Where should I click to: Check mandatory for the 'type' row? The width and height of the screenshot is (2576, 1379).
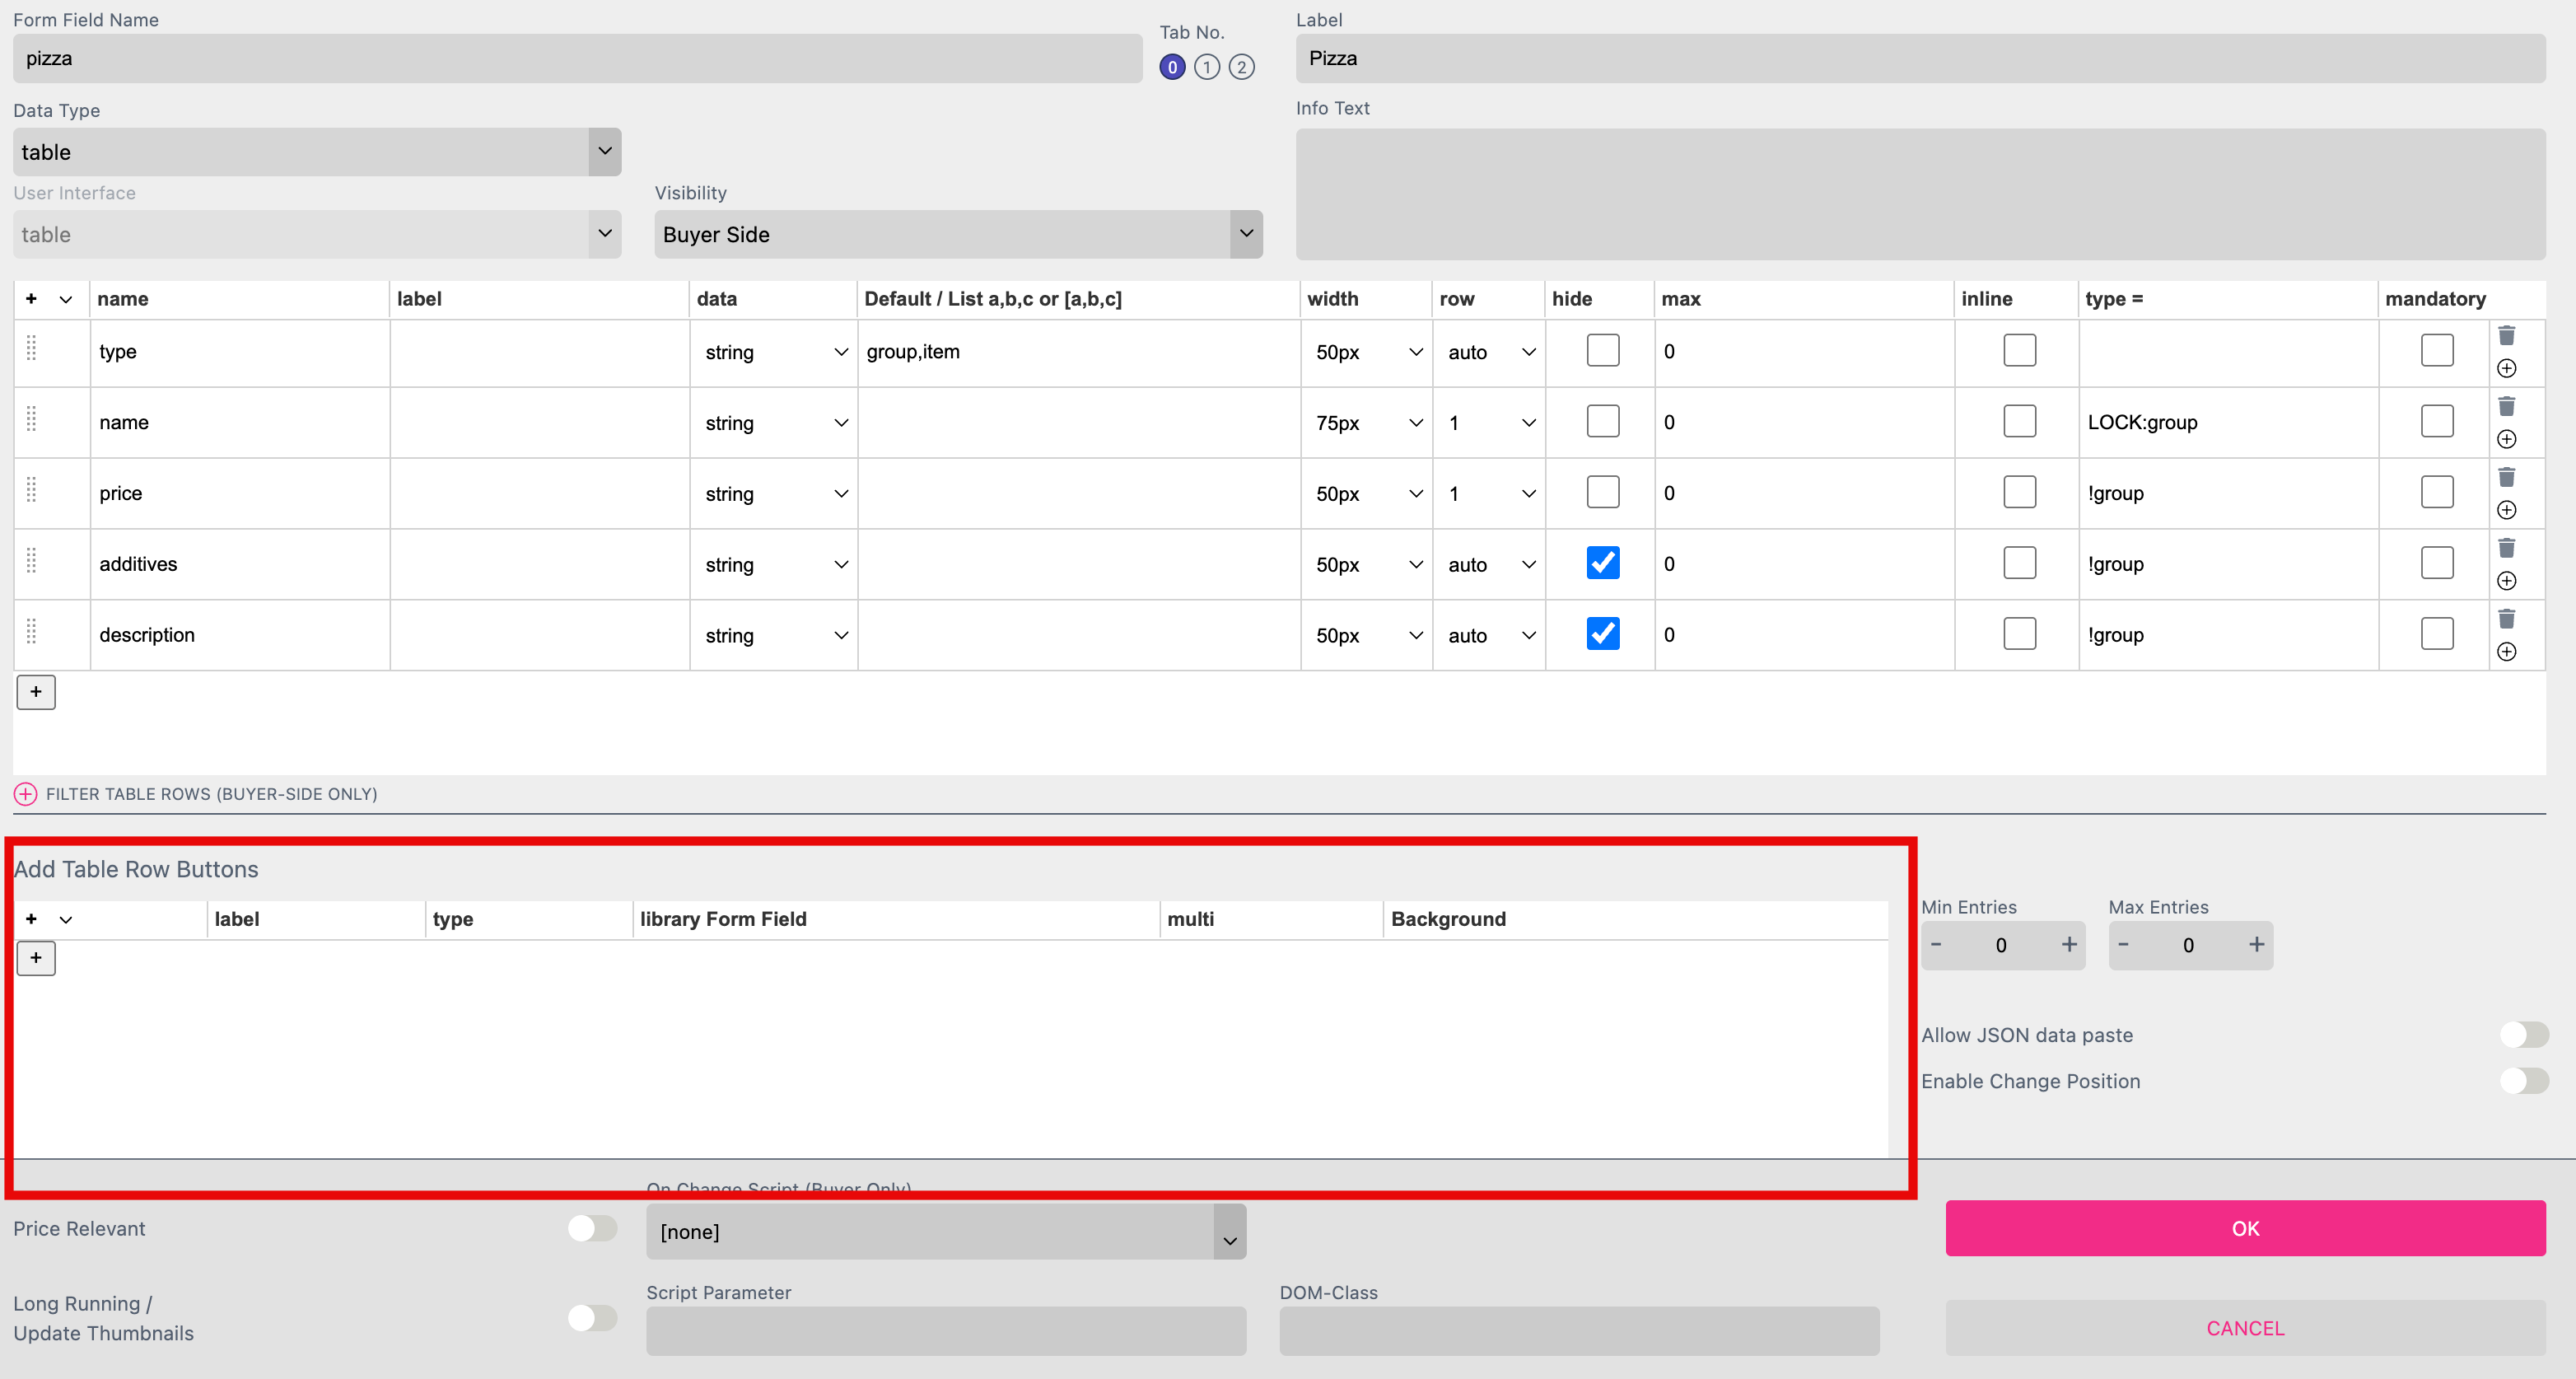click(2437, 351)
